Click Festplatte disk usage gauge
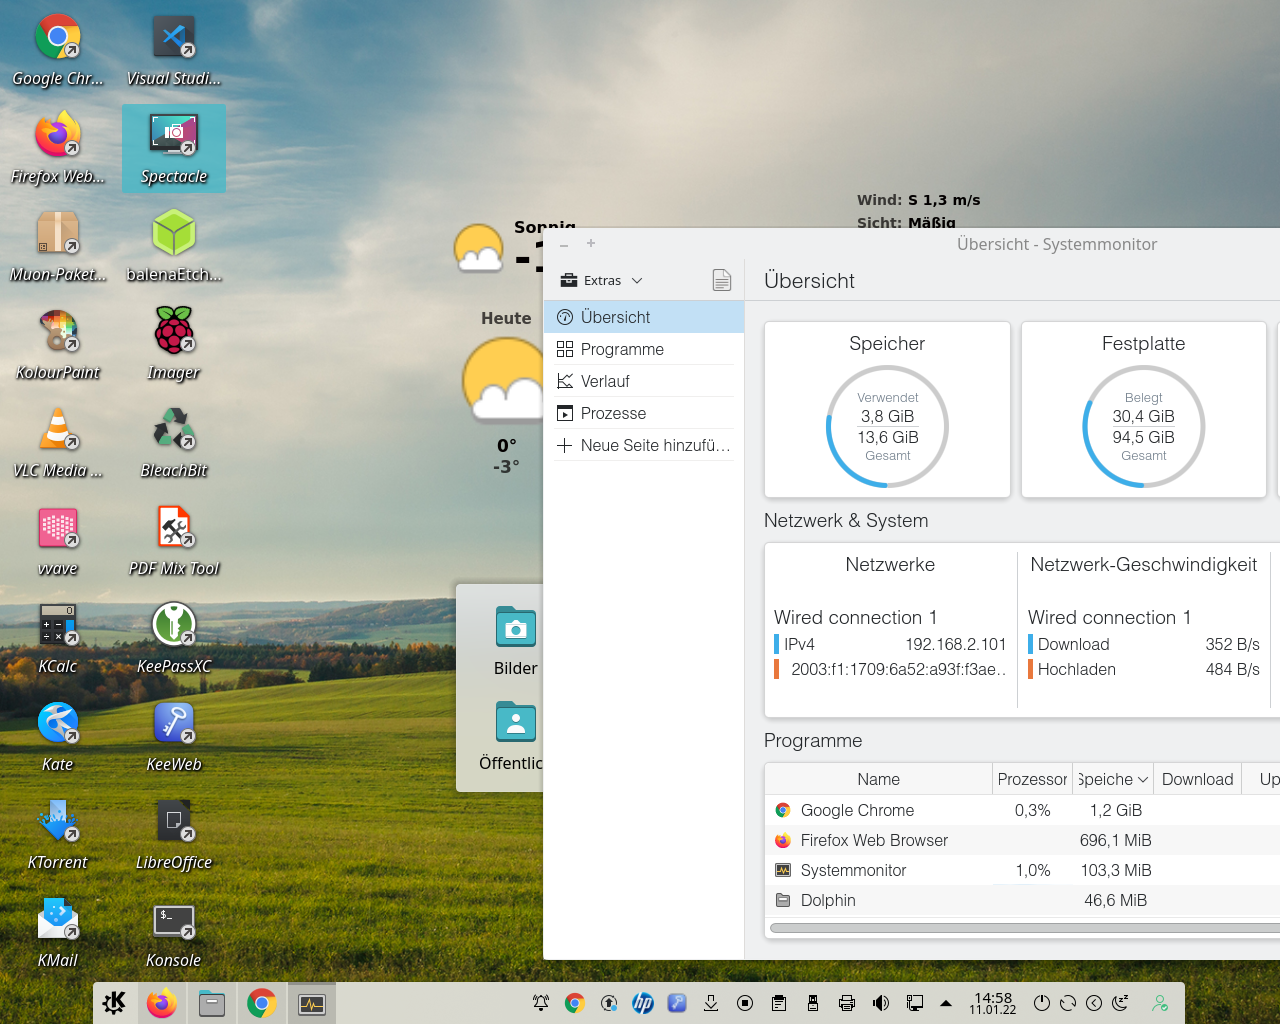Screen dimensions: 1280x1024 [x=1144, y=427]
